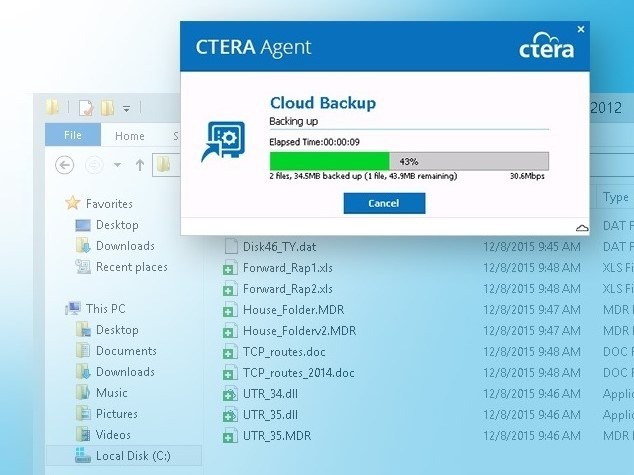This screenshot has width=634, height=475.
Task: Sort by the Type column header
Action: click(615, 197)
